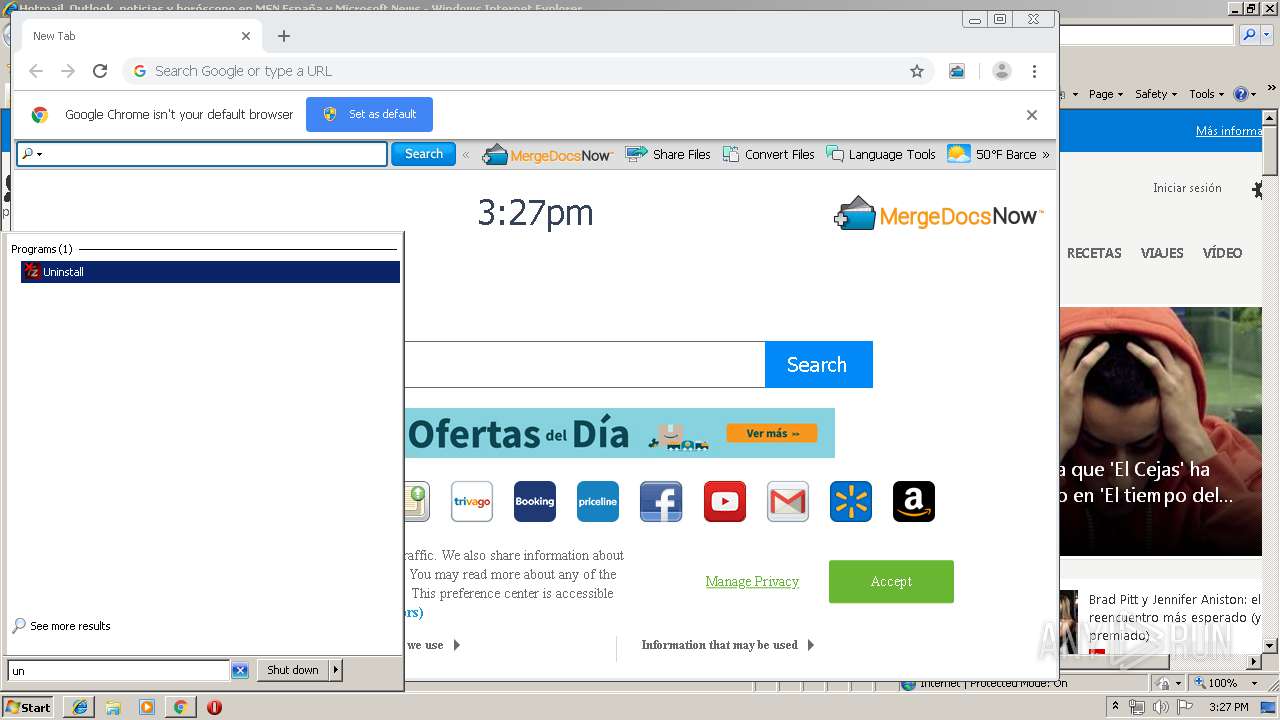The image size is (1280, 720).
Task: Open the RECETAS tab on MSN
Action: pyautogui.click(x=1094, y=253)
